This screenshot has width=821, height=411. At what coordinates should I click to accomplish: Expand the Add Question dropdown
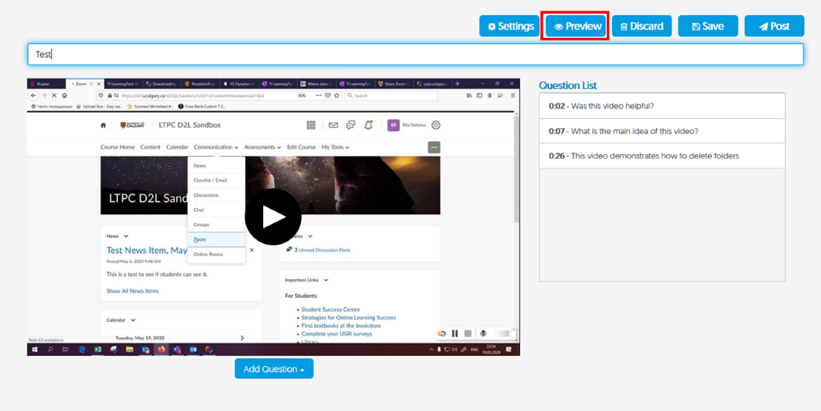[x=274, y=369]
